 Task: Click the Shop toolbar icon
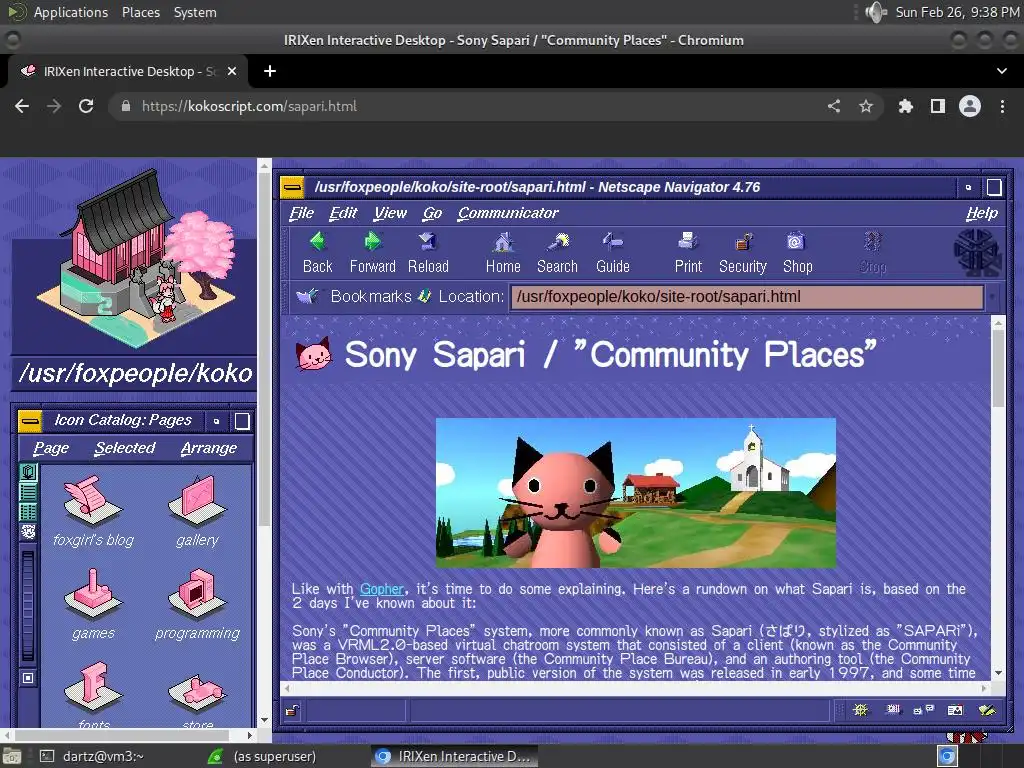[795, 242]
